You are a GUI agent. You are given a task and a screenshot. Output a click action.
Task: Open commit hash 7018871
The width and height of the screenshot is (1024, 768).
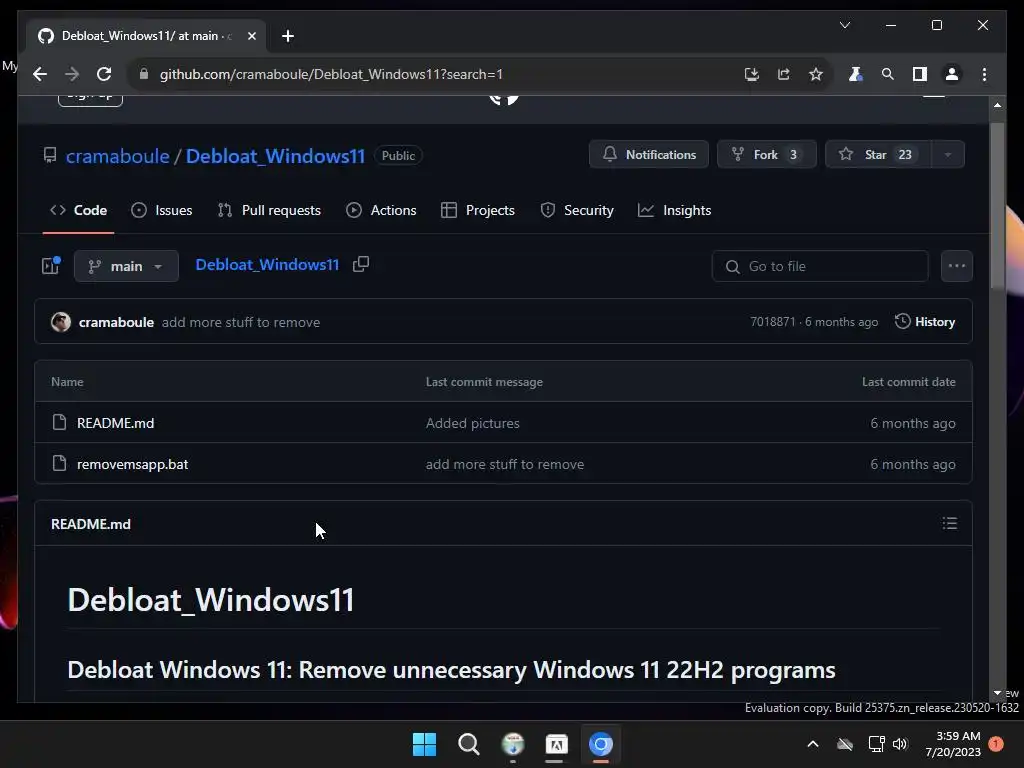(x=773, y=322)
